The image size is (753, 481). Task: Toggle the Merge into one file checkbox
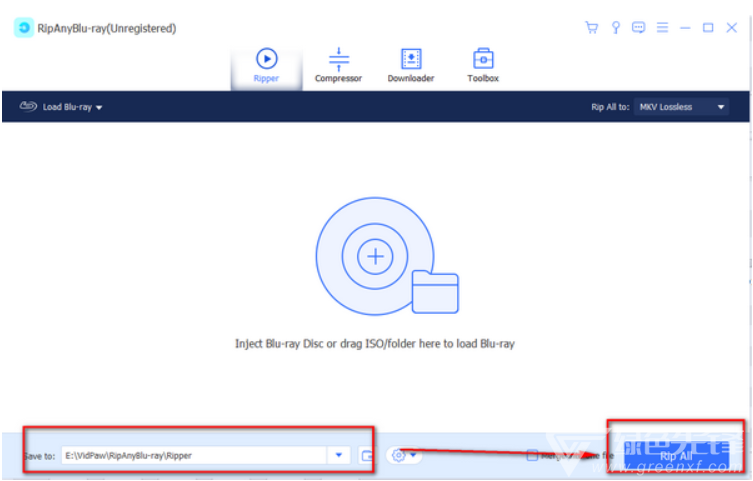pyautogui.click(x=532, y=455)
